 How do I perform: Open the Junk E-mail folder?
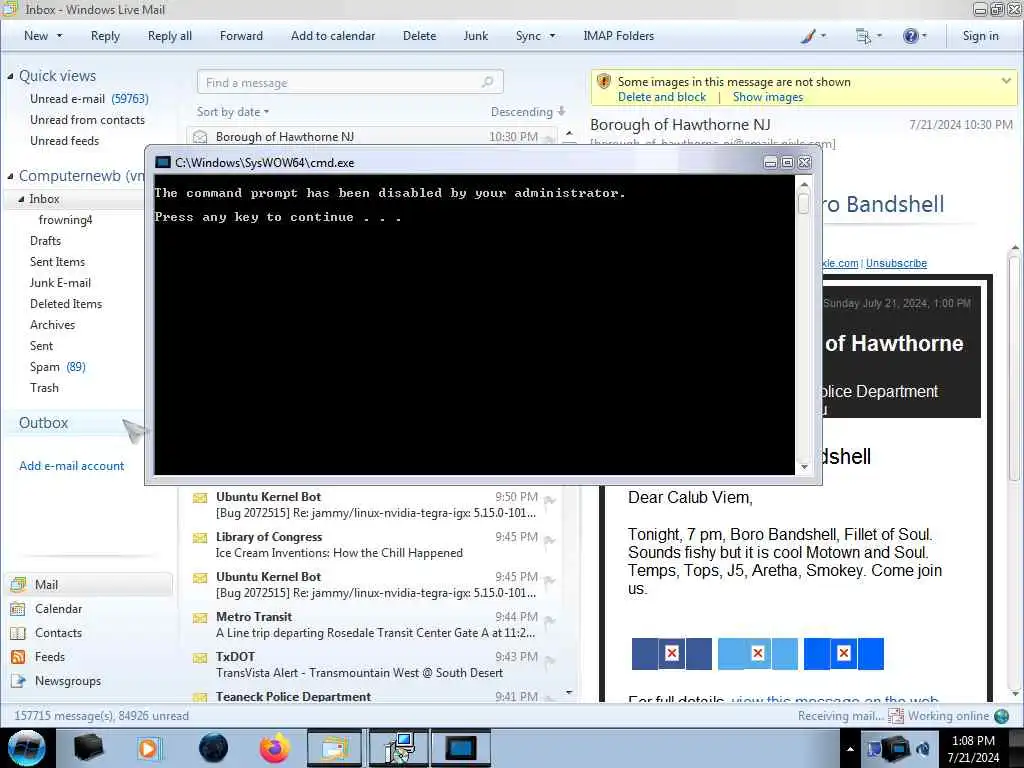[x=60, y=283]
